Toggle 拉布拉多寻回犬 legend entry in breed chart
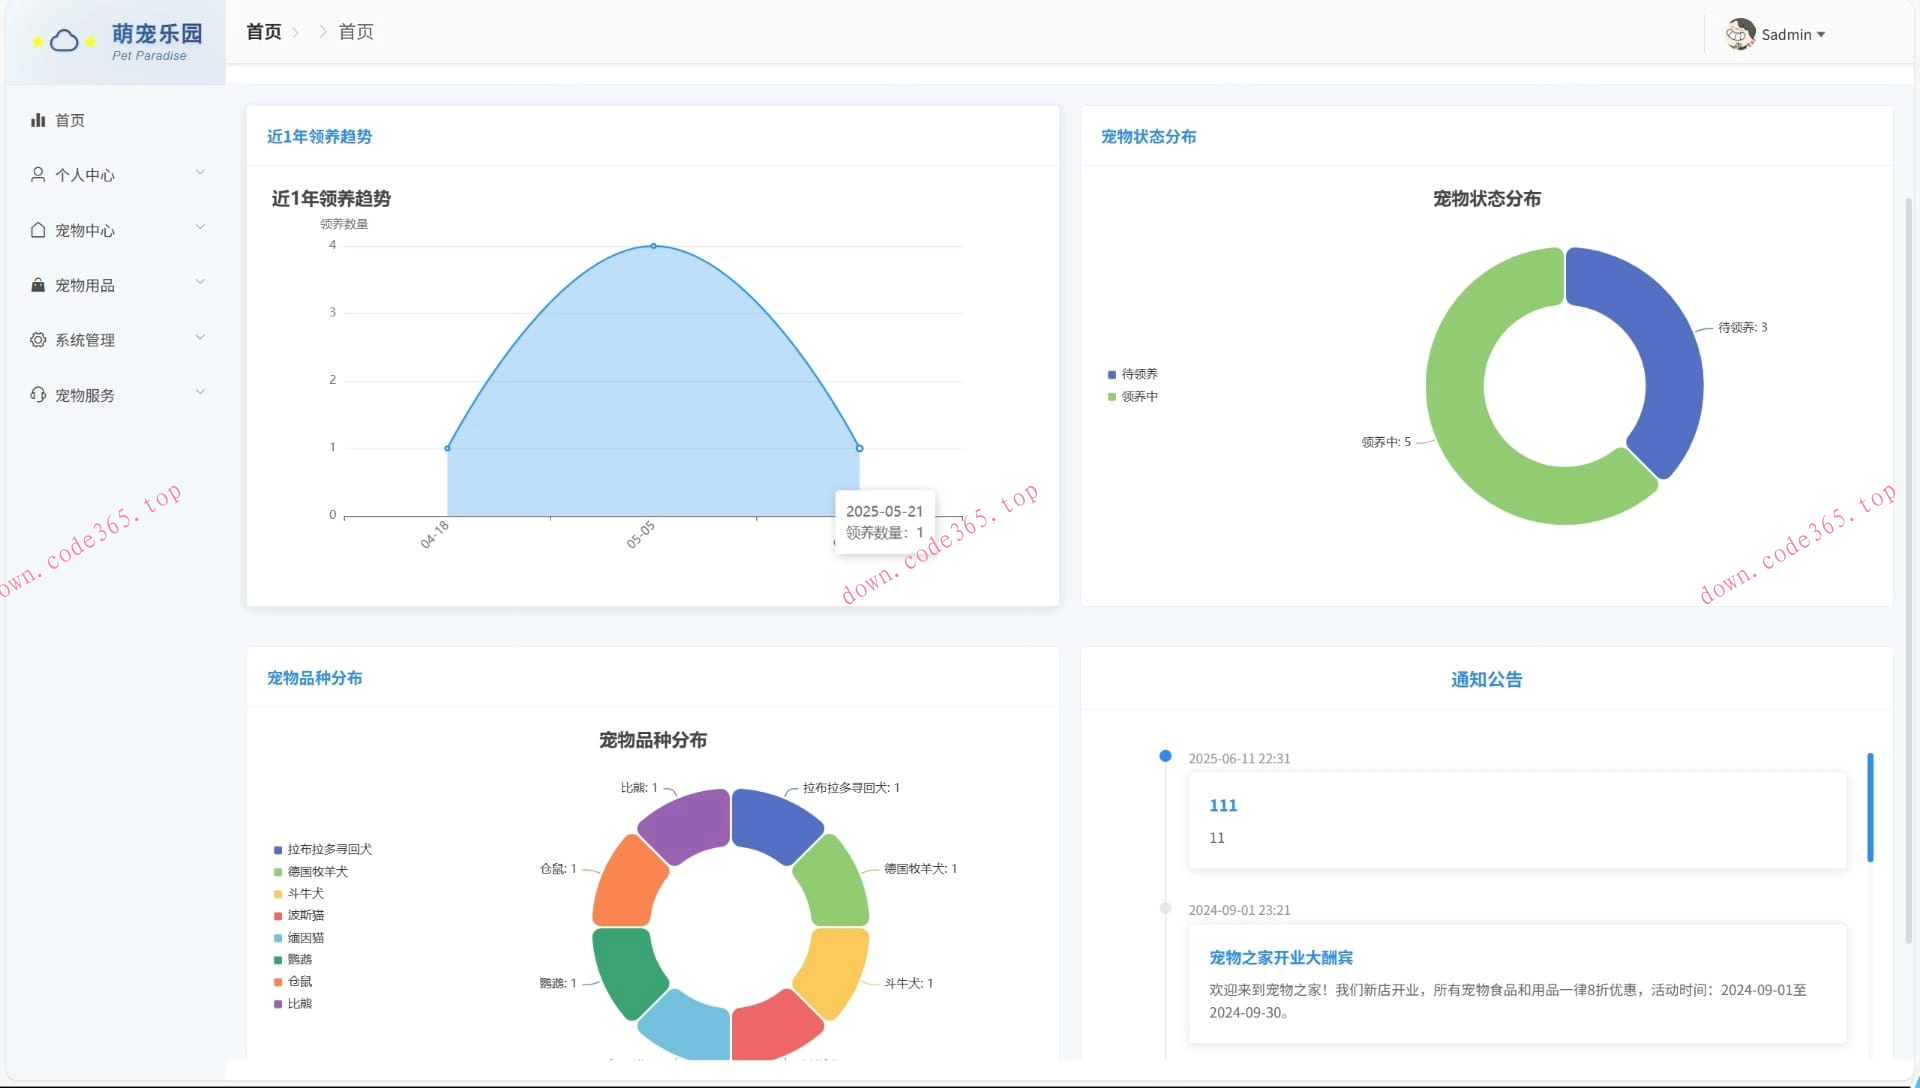1920x1088 pixels. 322,850
